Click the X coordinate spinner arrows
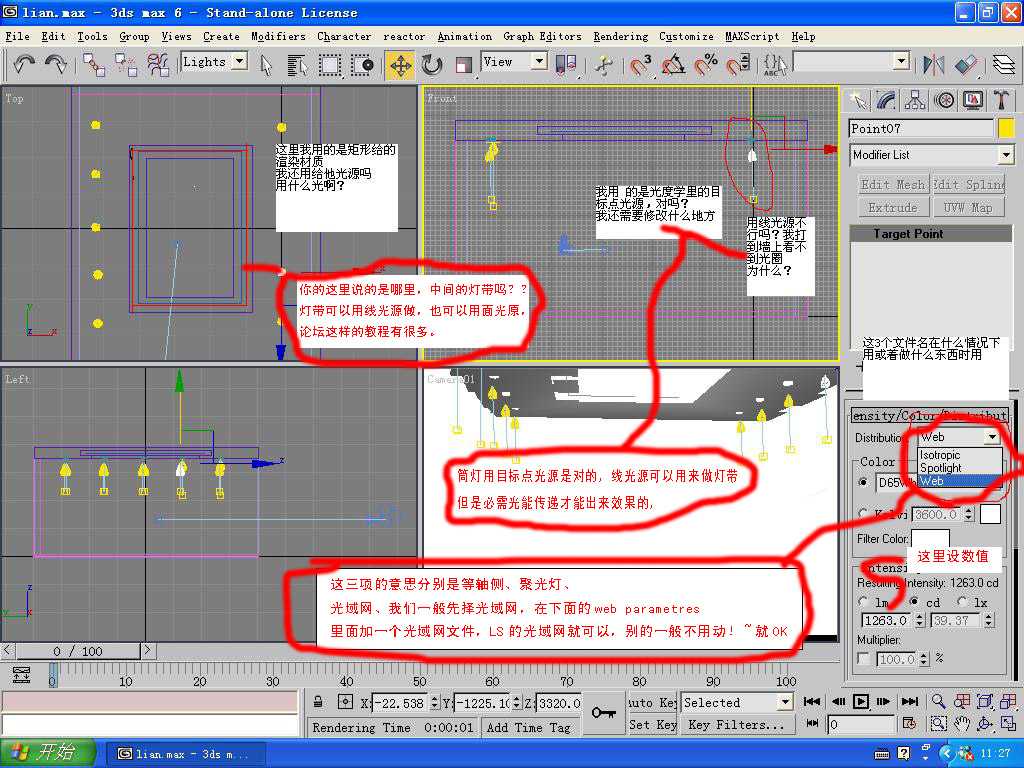Screen dimensions: 1024x768 point(435,703)
